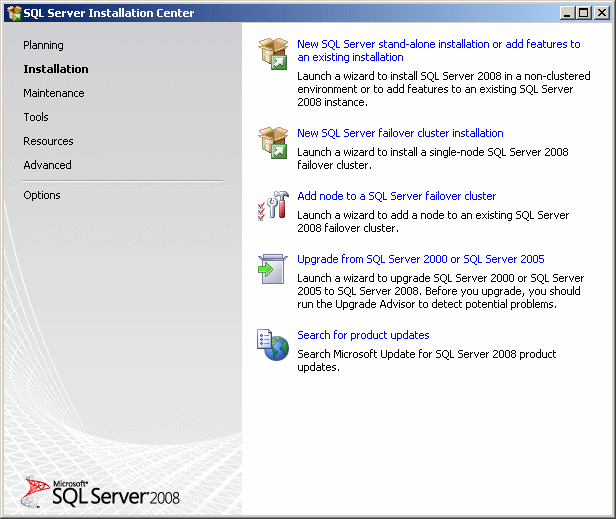Close the SQL Server Installation Center
The image size is (616, 519).
coord(601,13)
